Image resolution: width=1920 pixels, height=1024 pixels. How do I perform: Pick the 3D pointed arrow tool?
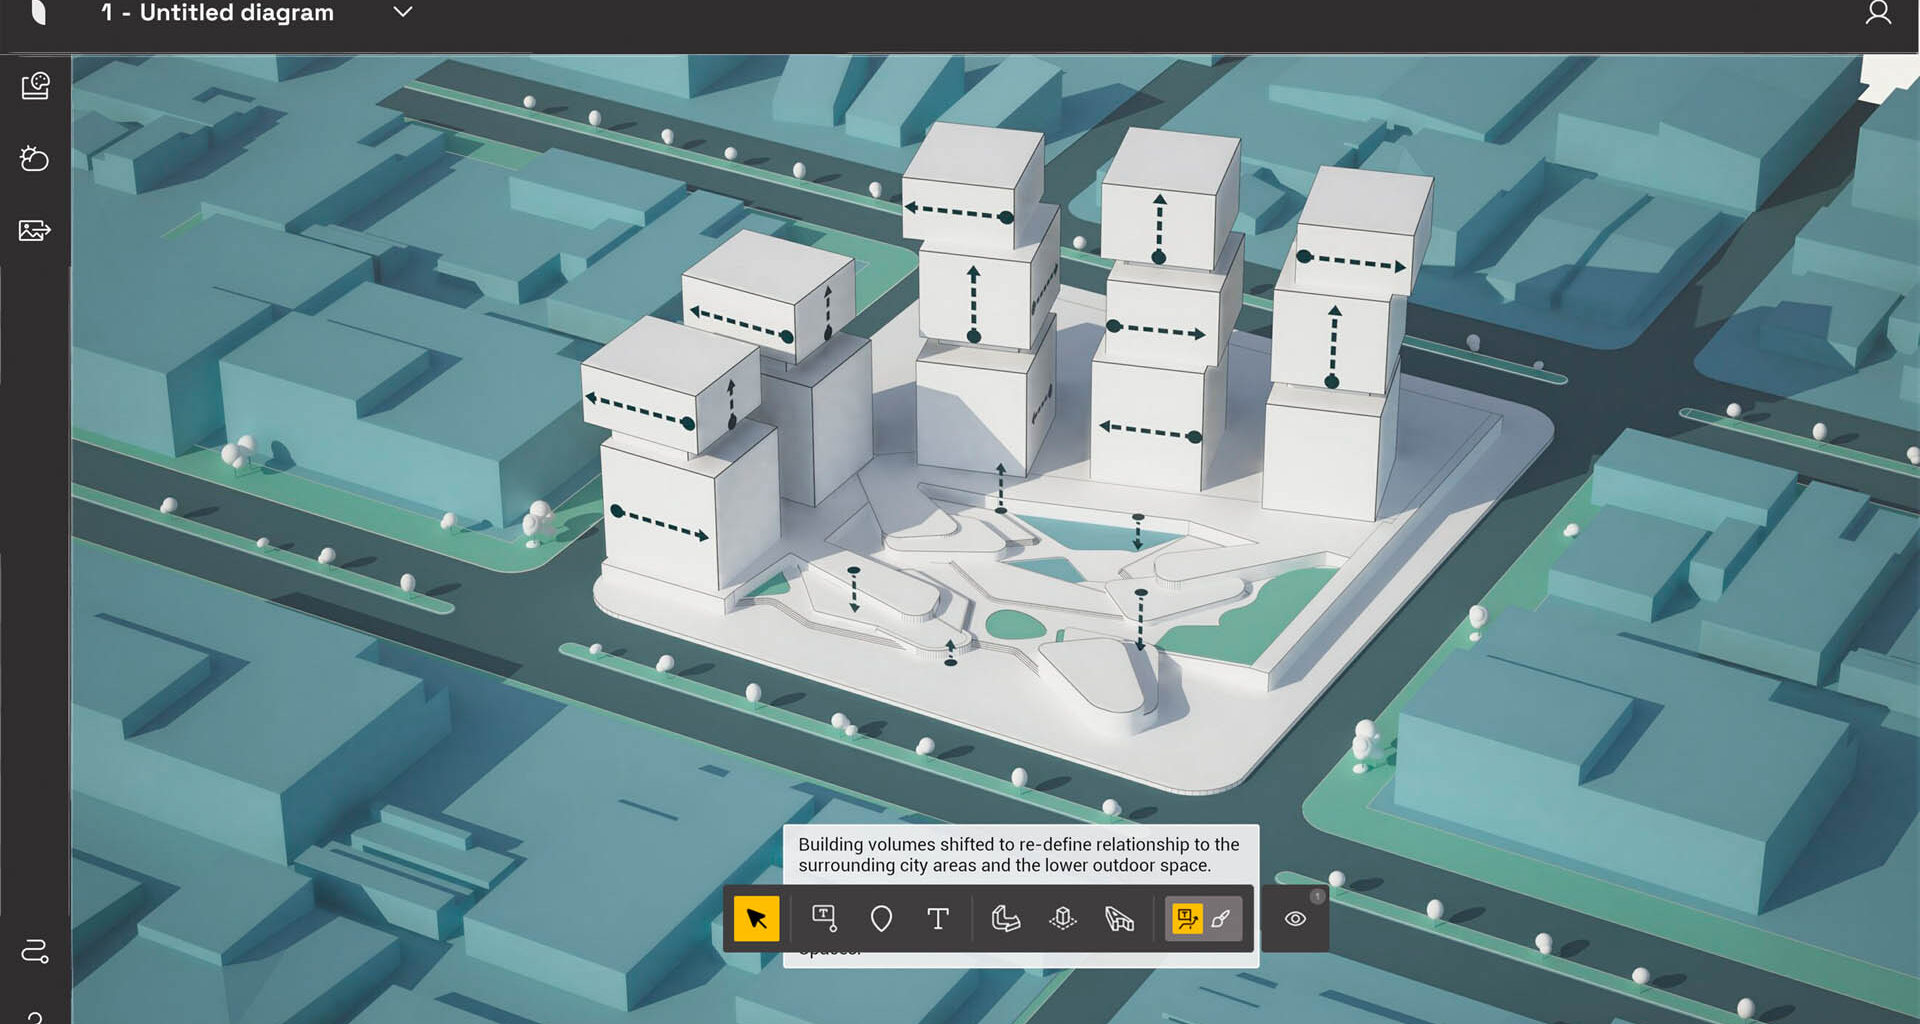click(1119, 918)
